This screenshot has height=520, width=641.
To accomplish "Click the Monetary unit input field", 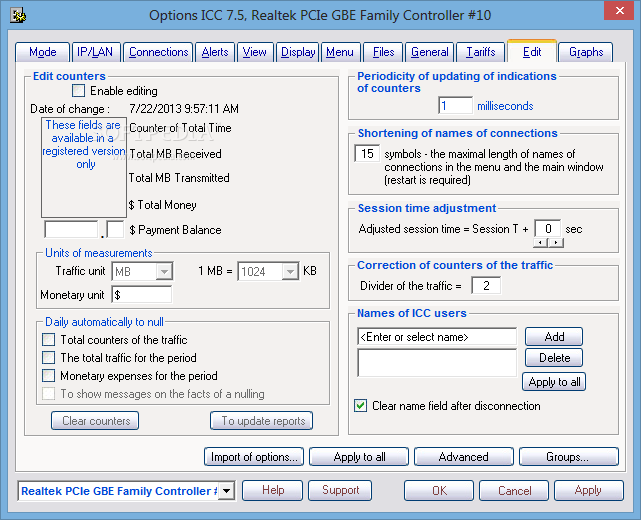I will (142, 295).
